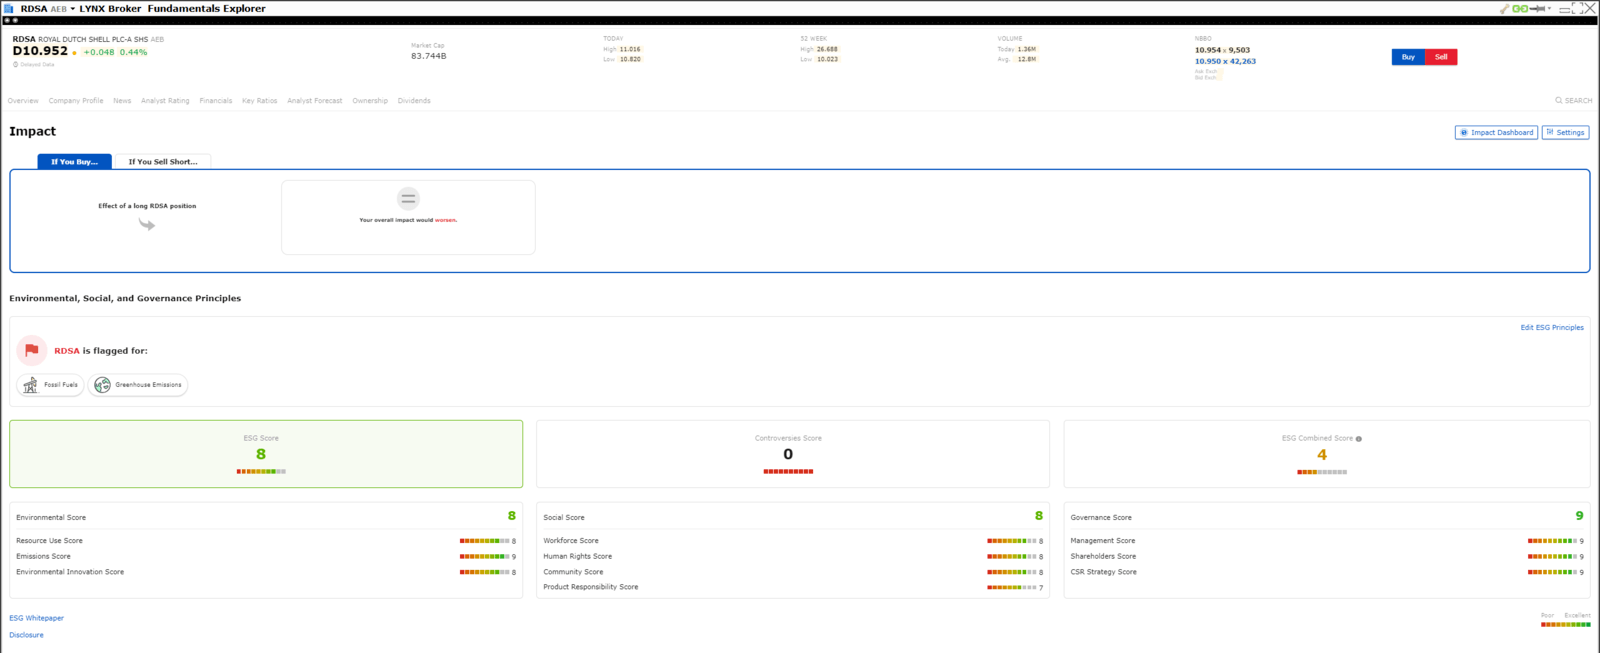This screenshot has height=653, width=1600.
Task: Click the red flag icon beside RDSA
Action: pos(31,350)
